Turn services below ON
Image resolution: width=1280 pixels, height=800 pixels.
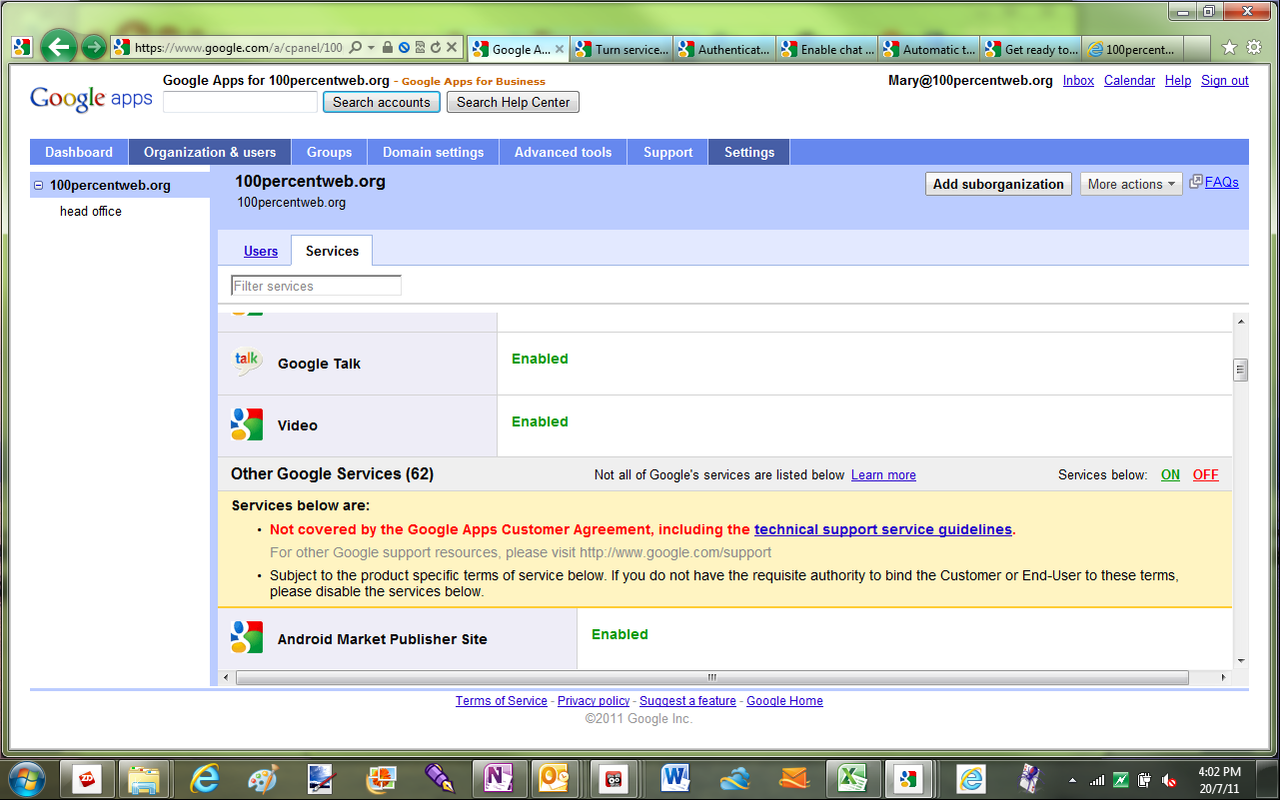click(1170, 475)
